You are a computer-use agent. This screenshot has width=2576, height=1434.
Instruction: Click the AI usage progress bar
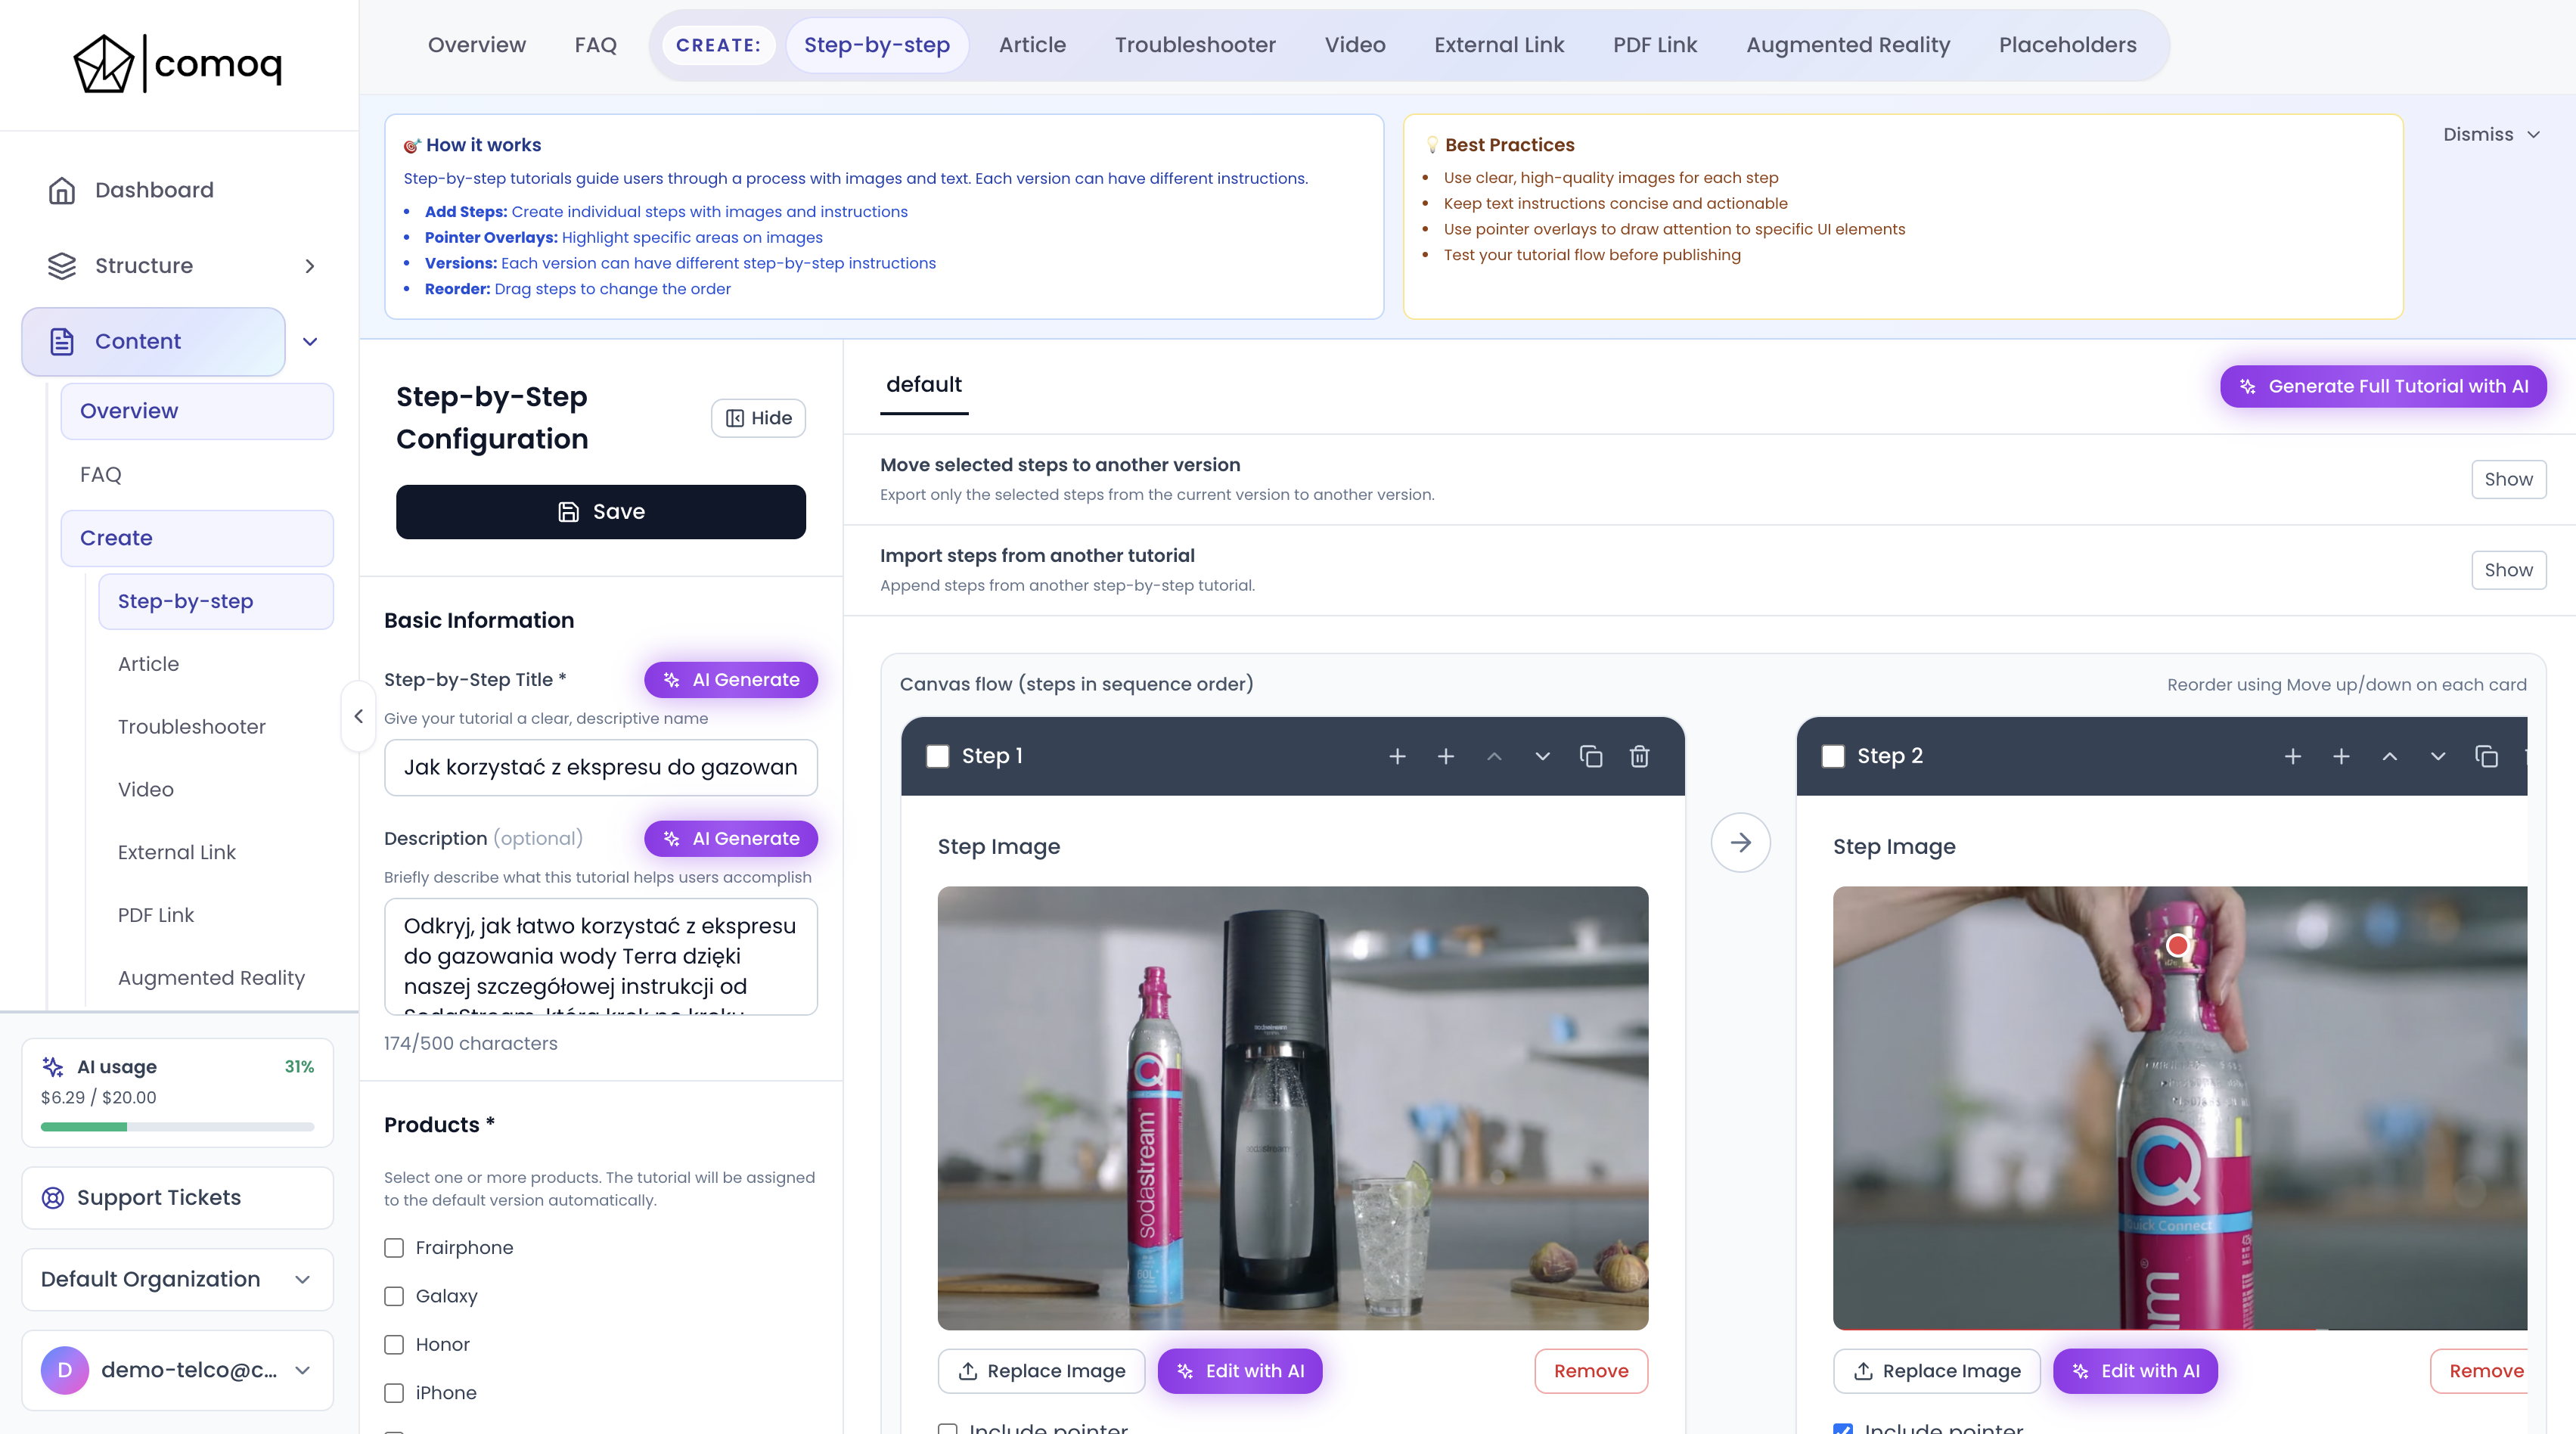tap(177, 1127)
